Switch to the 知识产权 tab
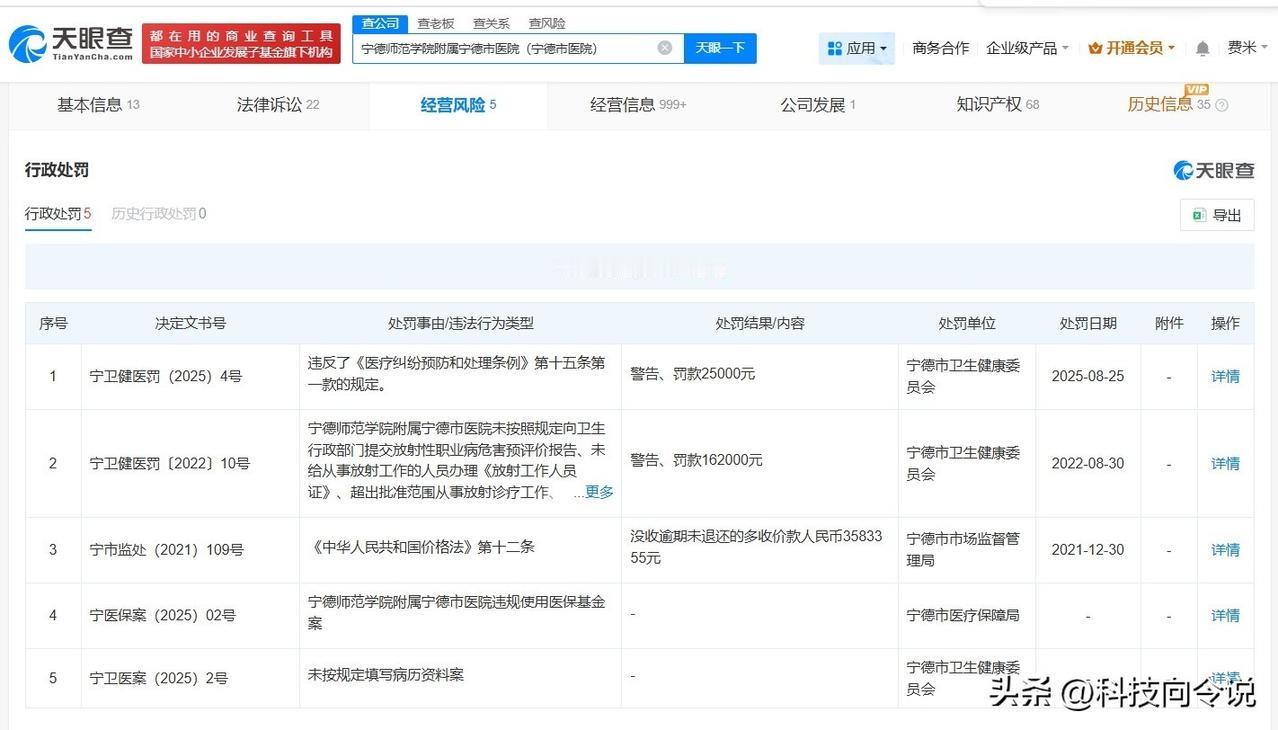1278x730 pixels. pyautogui.click(x=998, y=105)
